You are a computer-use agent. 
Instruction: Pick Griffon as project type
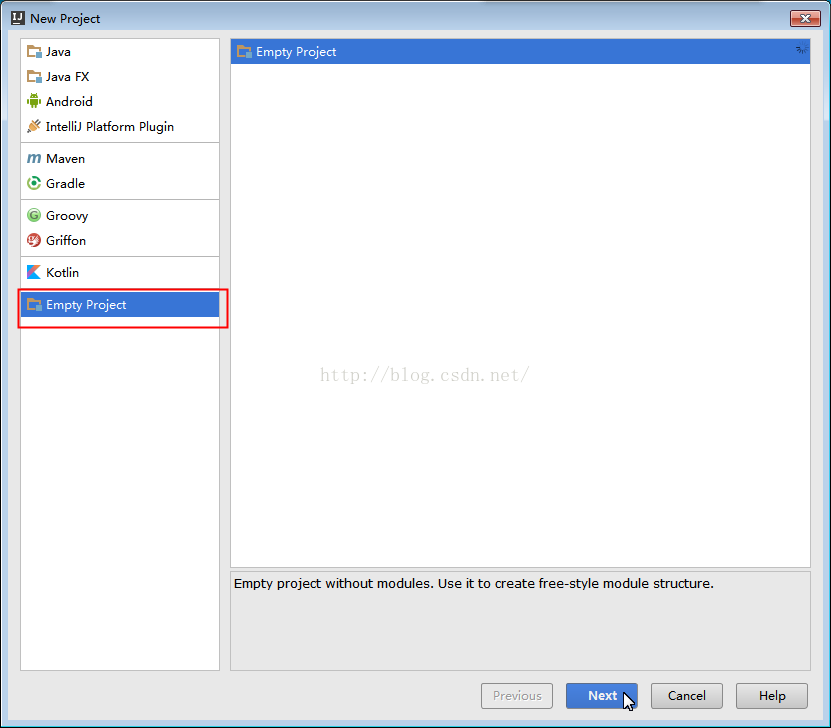[120, 241]
